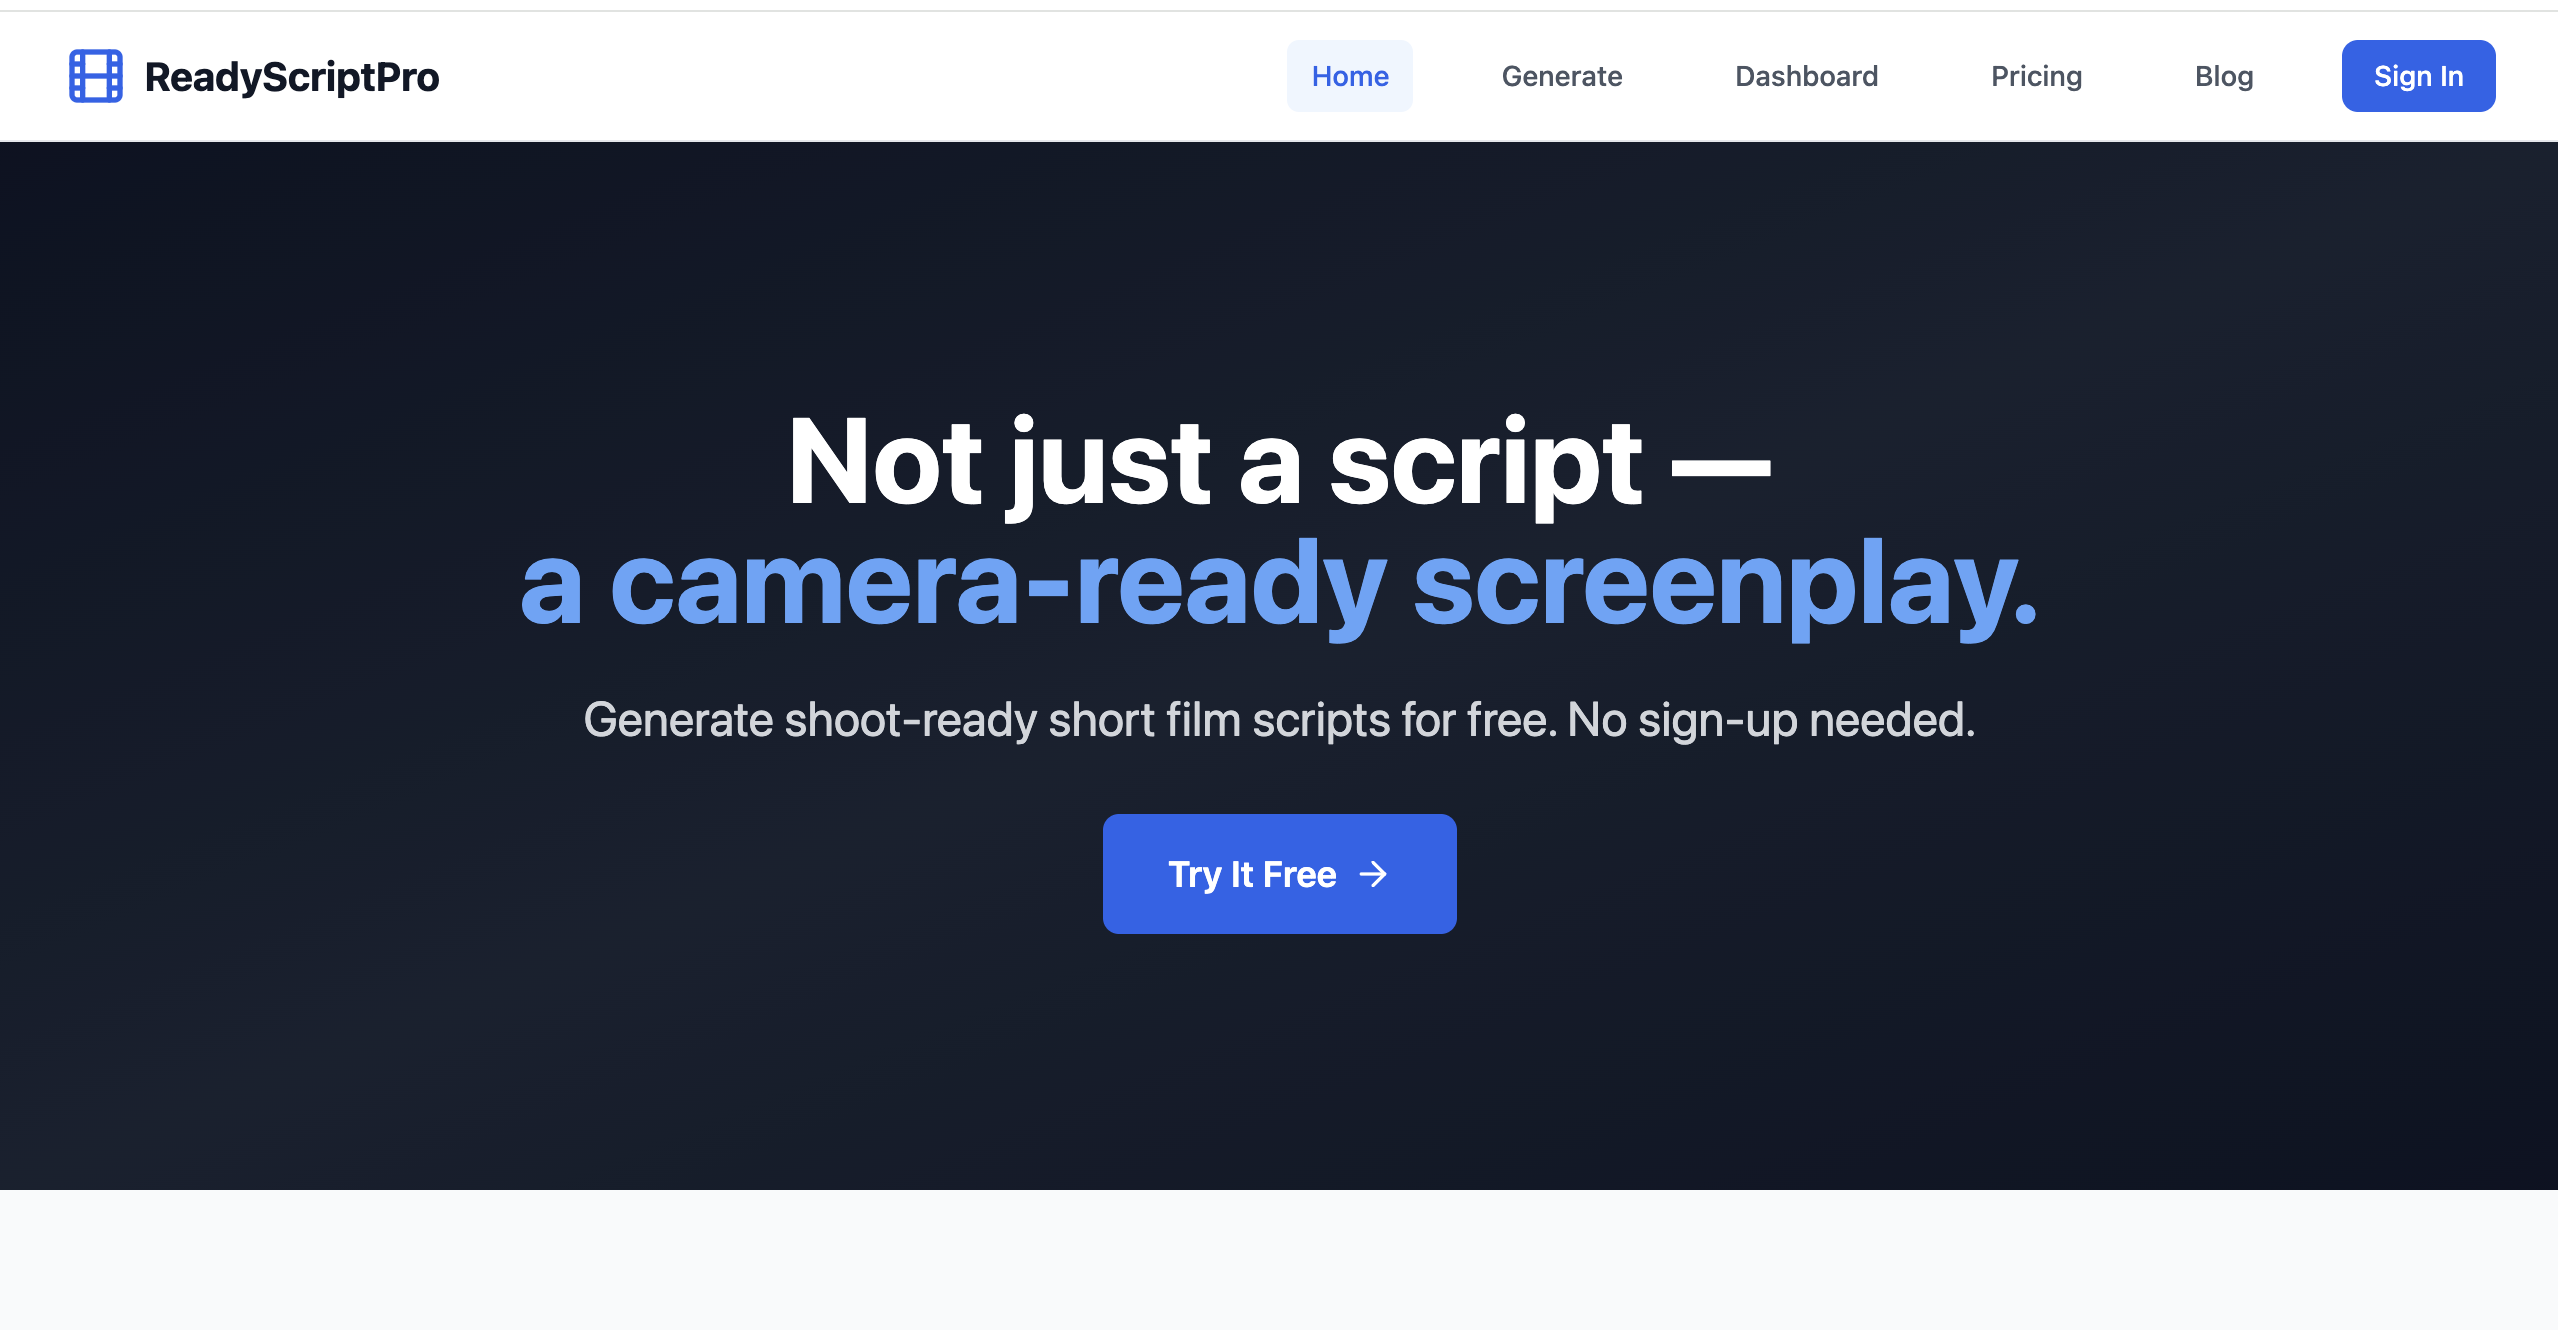This screenshot has height=1330, width=2558.
Task: Navigate to the Dashboard section
Action: (1805, 76)
